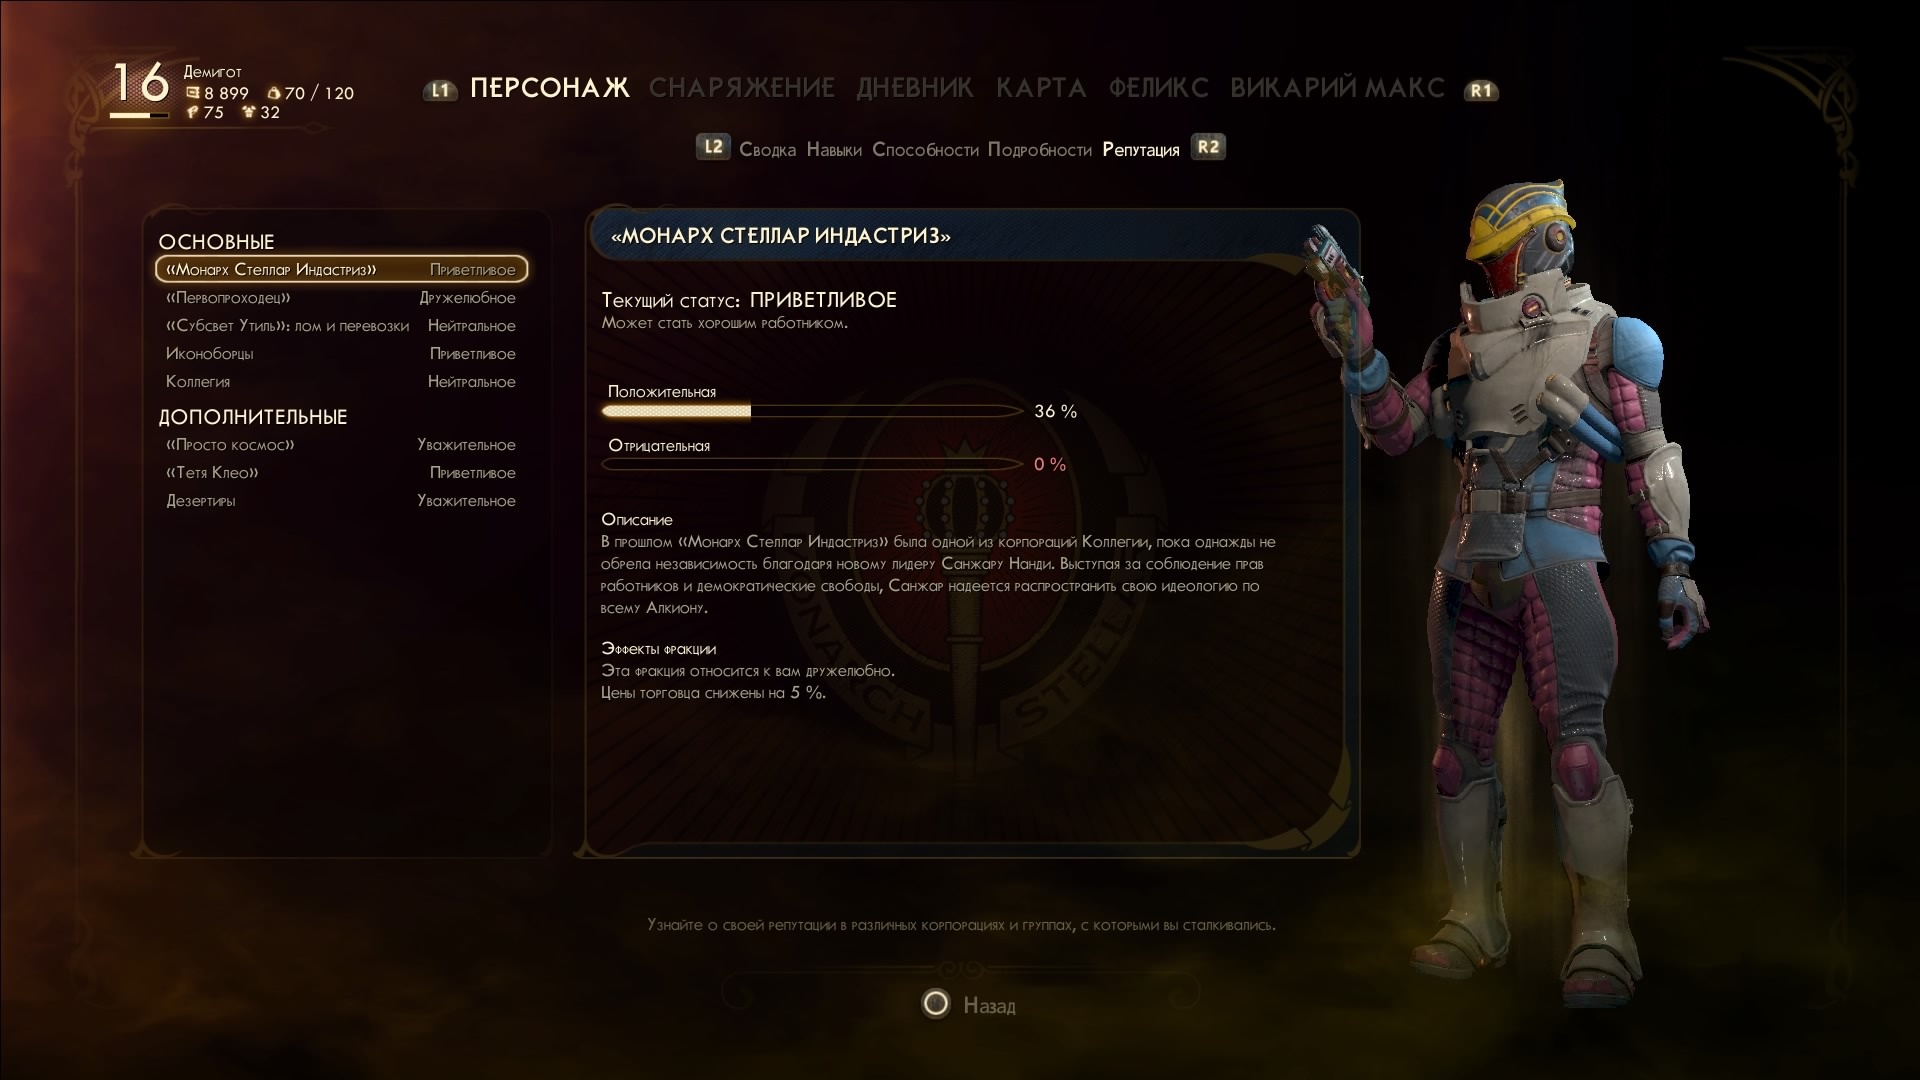Open the Навыки sub-tab

pyautogui.click(x=834, y=149)
